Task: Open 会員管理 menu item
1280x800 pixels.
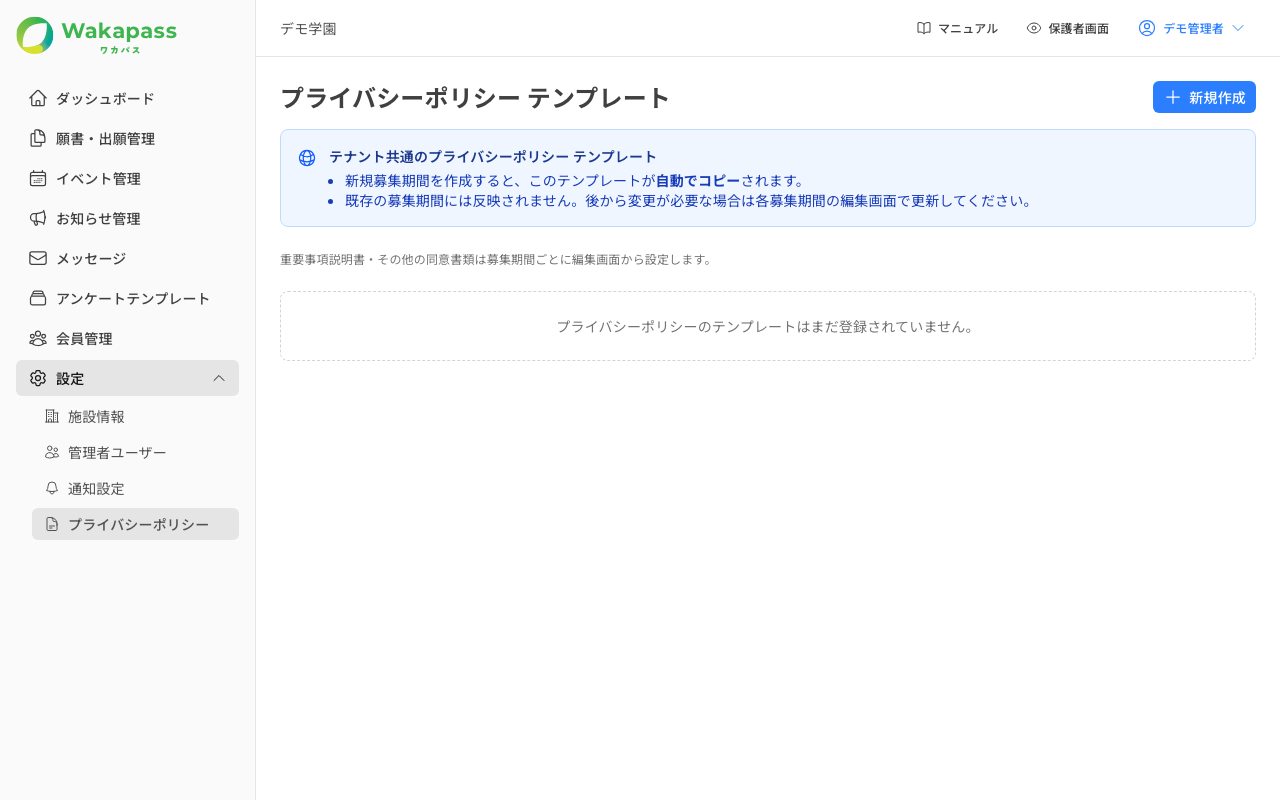Action: pyautogui.click(x=127, y=338)
